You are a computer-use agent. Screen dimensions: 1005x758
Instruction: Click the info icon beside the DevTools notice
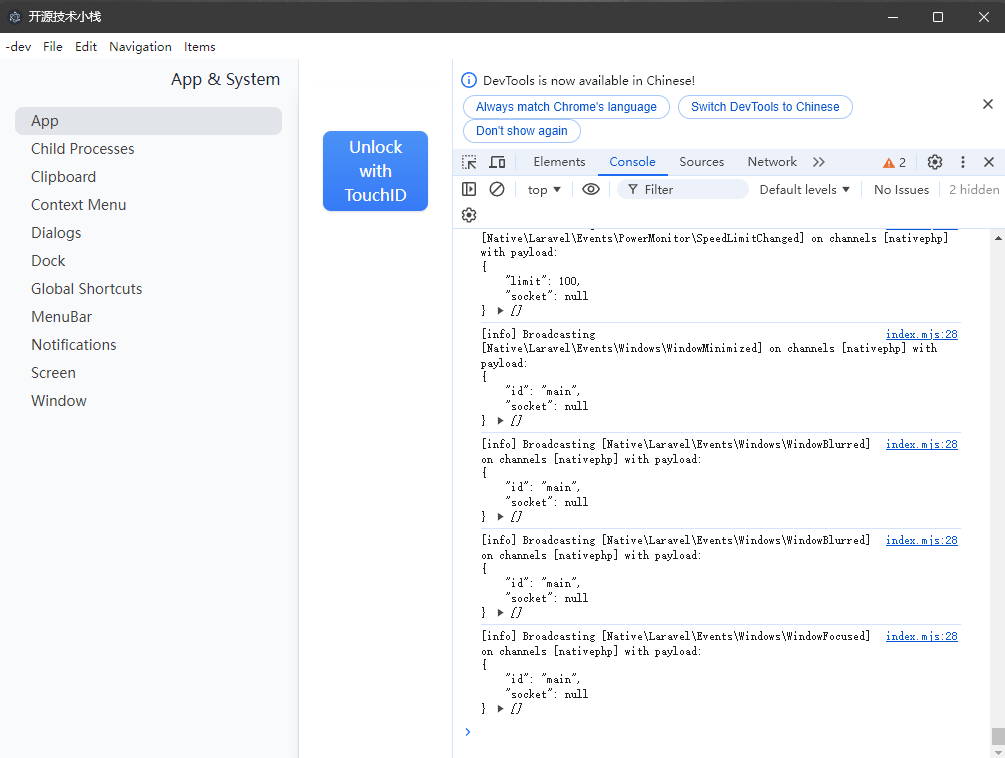click(469, 80)
